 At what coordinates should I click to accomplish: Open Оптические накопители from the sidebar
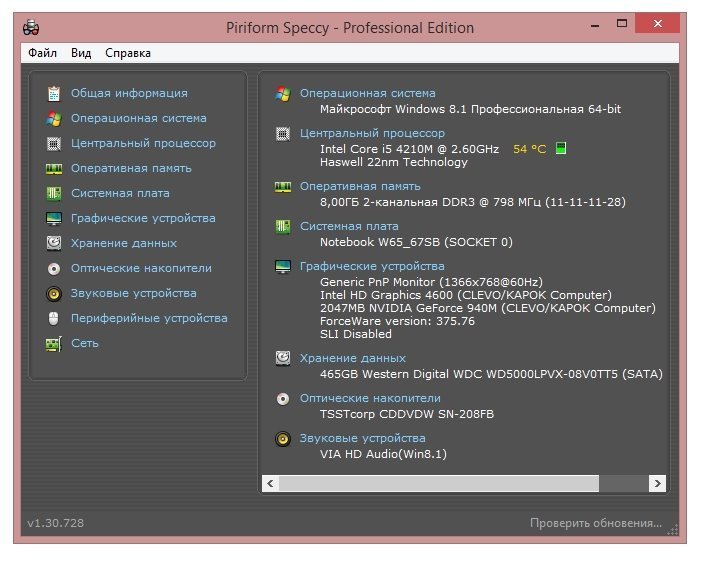tap(141, 268)
